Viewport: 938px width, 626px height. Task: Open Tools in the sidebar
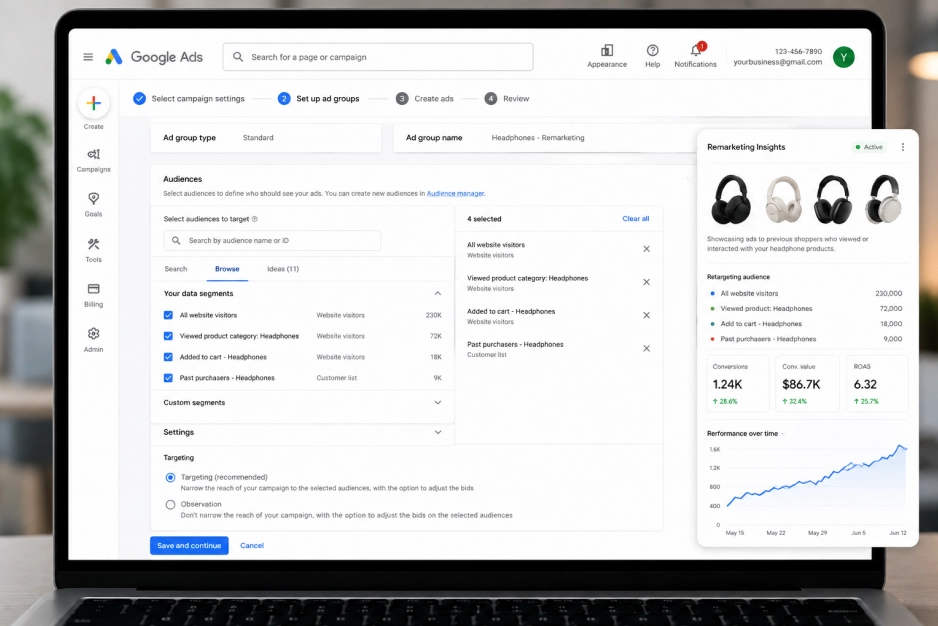click(x=93, y=250)
